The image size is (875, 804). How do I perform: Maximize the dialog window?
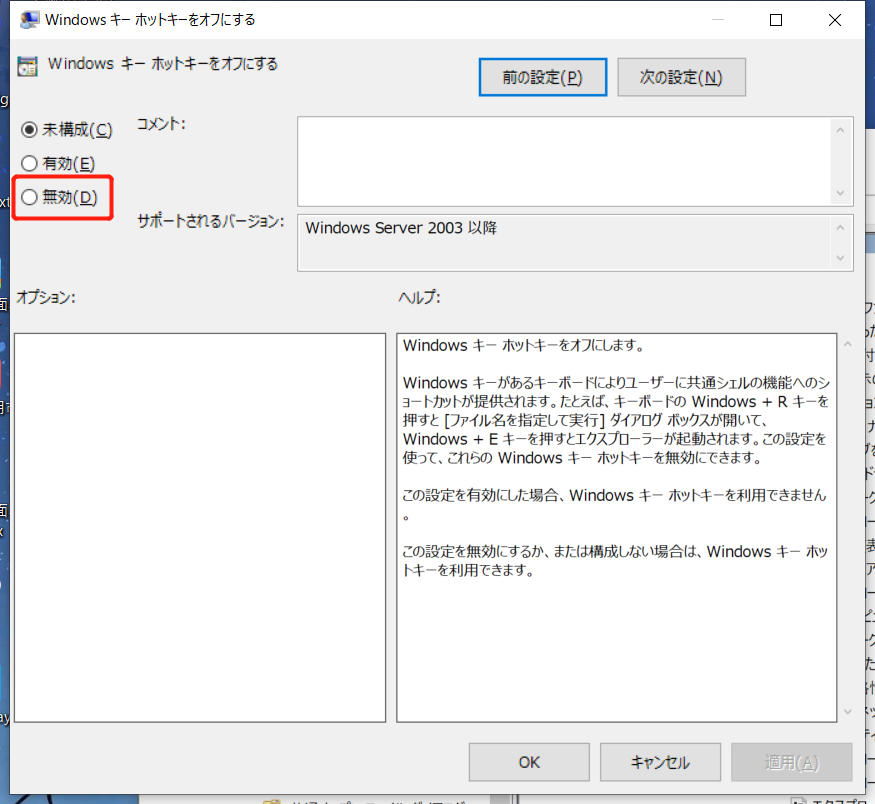(776, 20)
